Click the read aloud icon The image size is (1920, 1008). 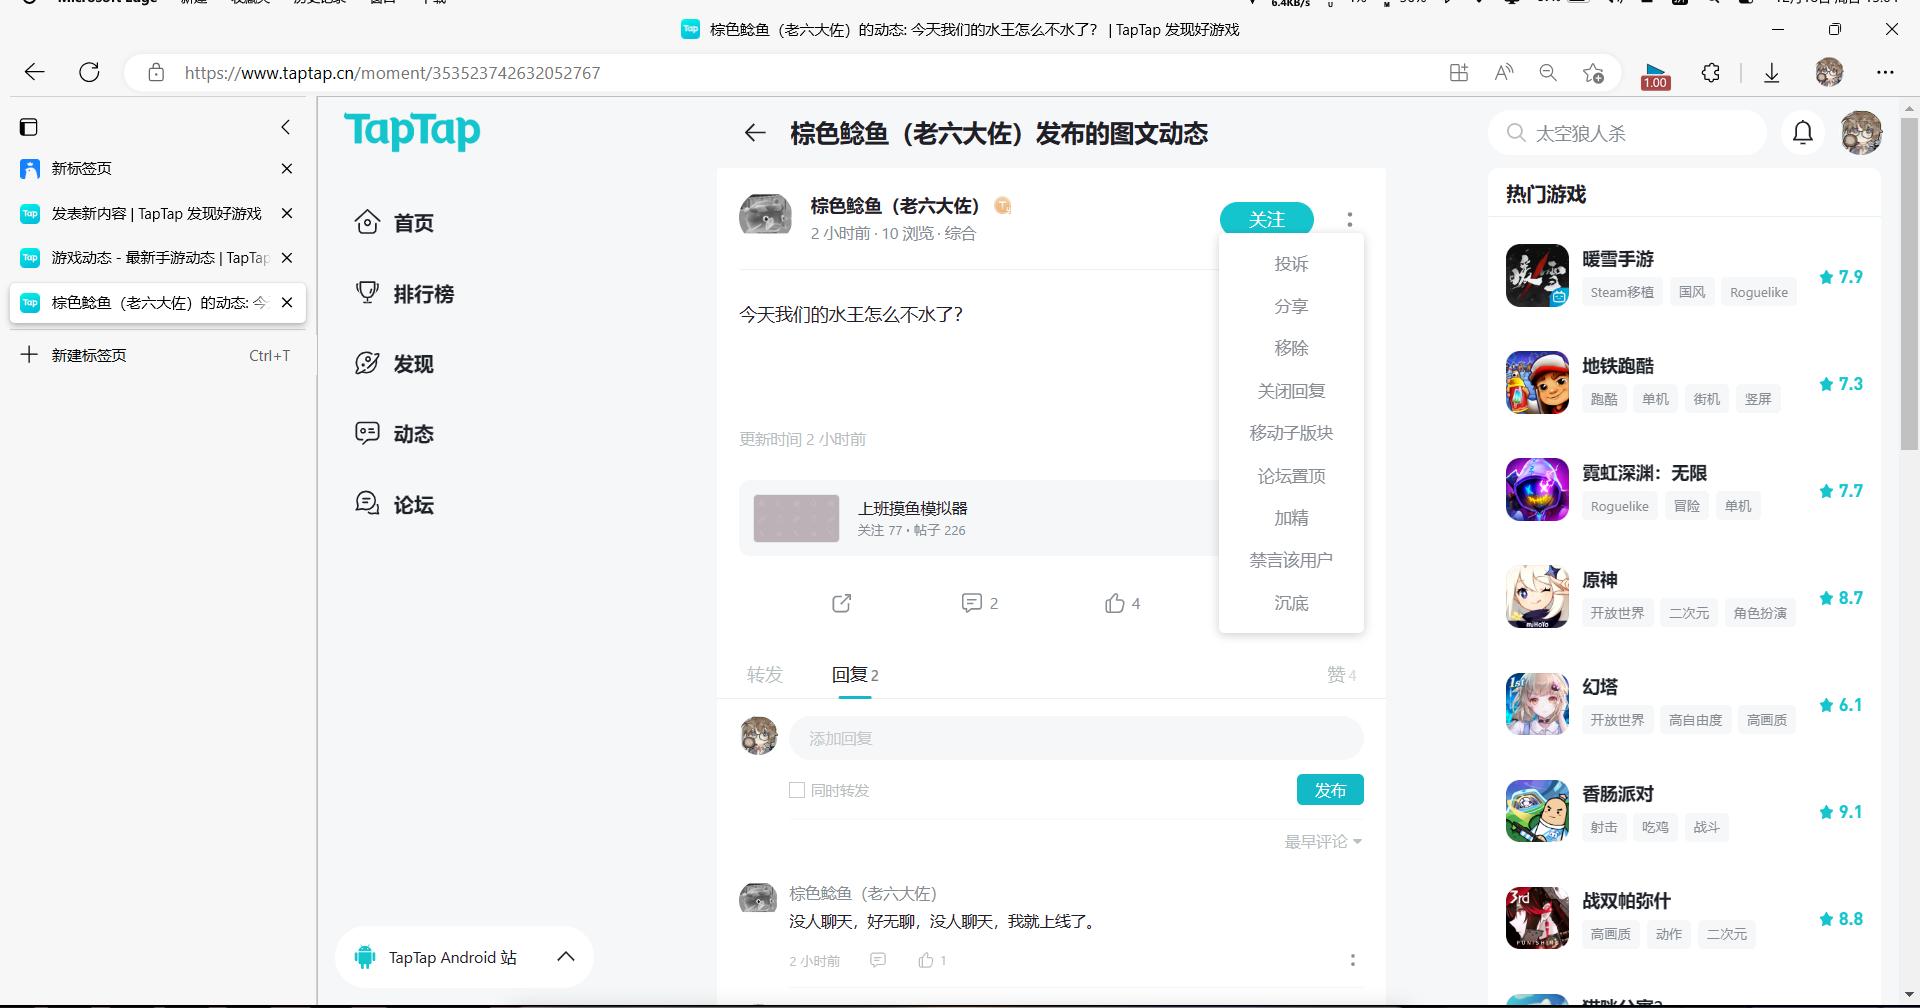[x=1504, y=72]
